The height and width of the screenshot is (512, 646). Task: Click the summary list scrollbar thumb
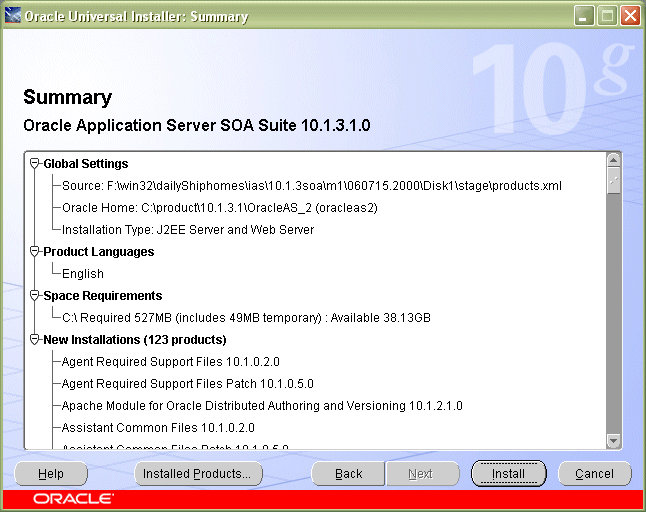tap(613, 180)
